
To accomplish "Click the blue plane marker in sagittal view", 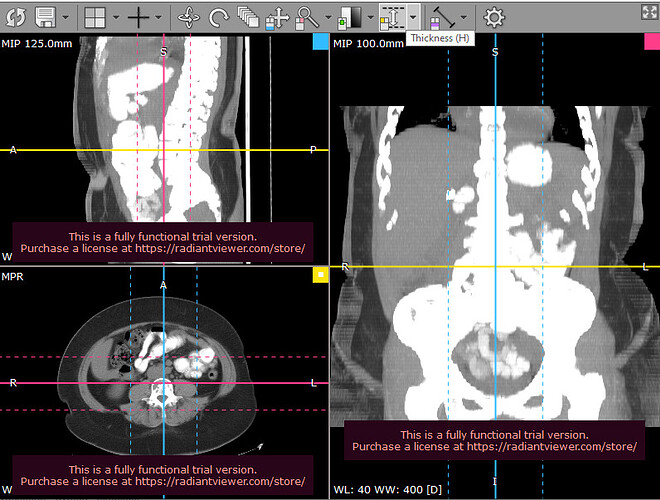I will coord(321,42).
